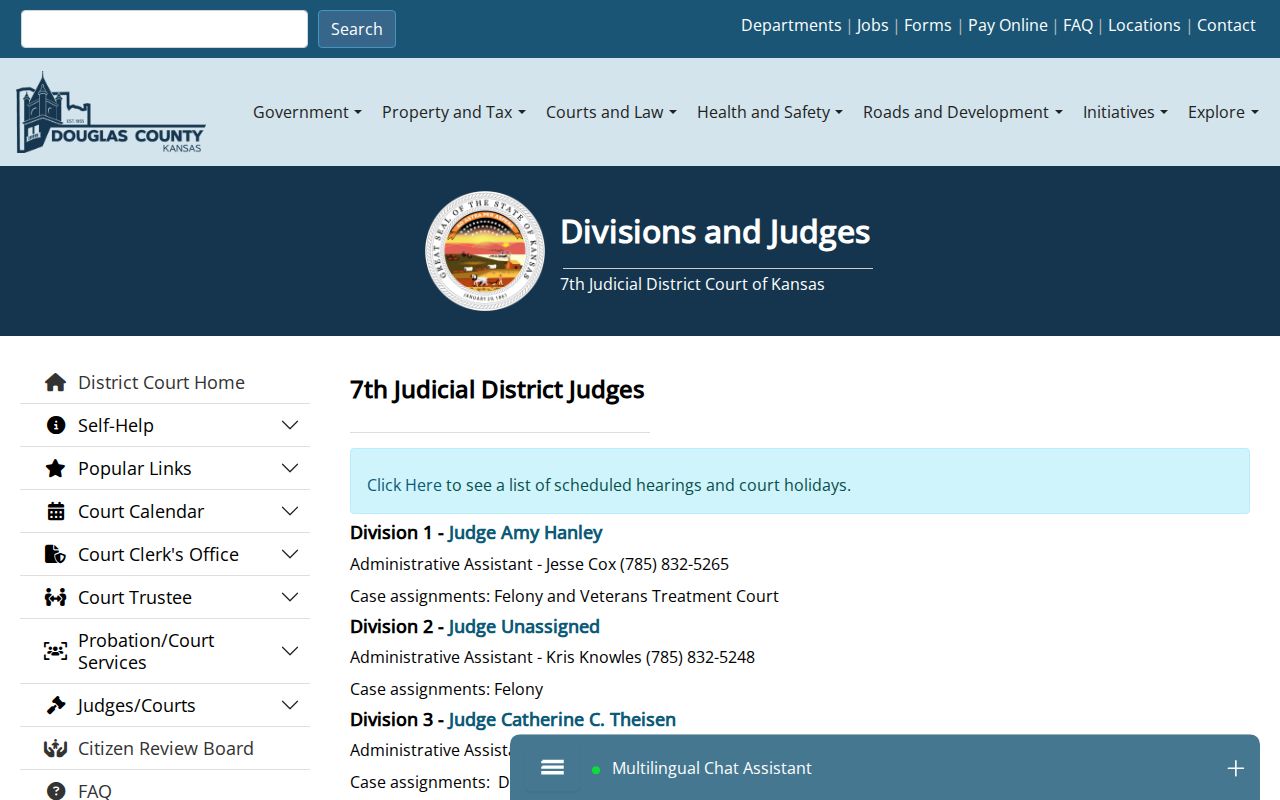1280x800 pixels.
Task: Click the Court Trustee people icon
Action: tap(56, 597)
